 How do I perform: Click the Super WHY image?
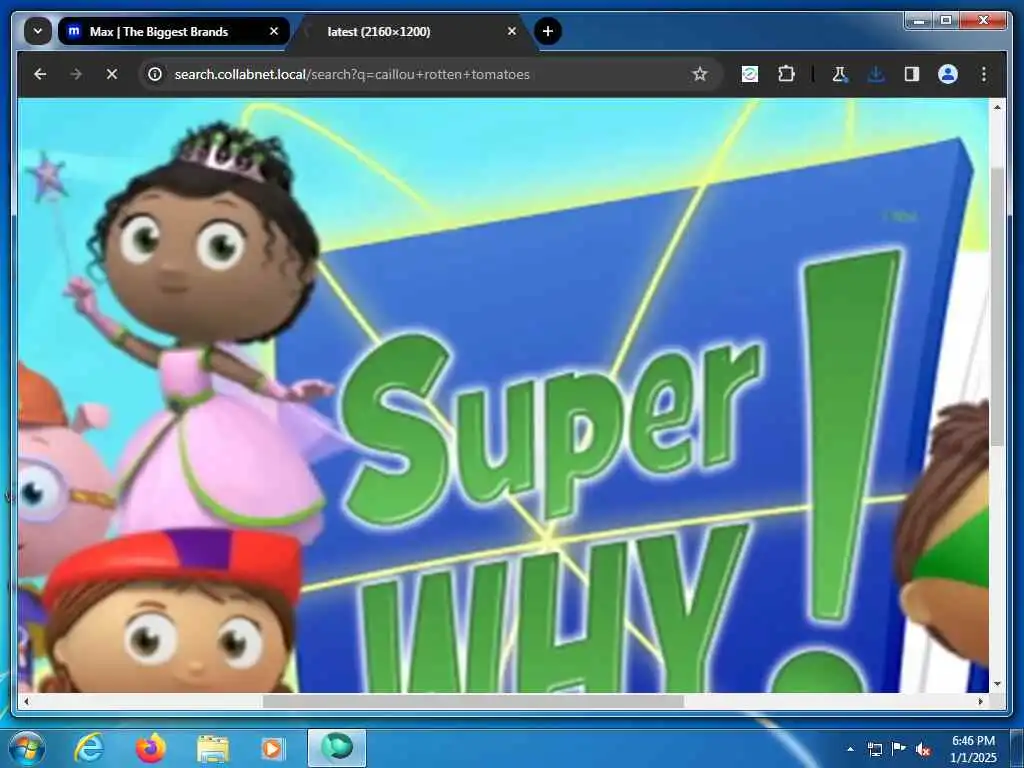tap(503, 396)
